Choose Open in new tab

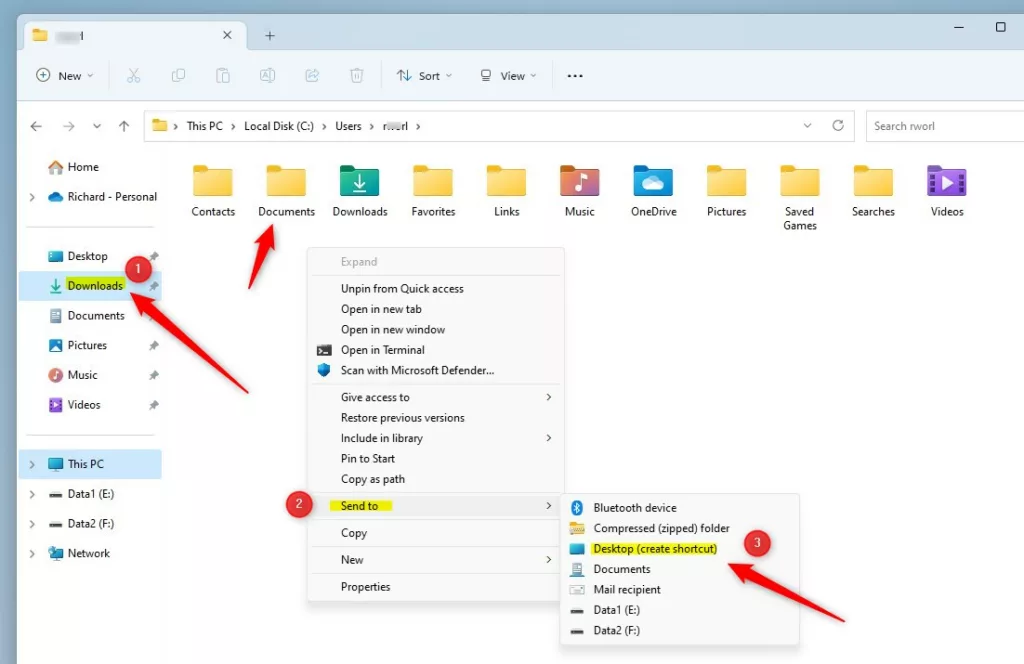click(x=435, y=309)
